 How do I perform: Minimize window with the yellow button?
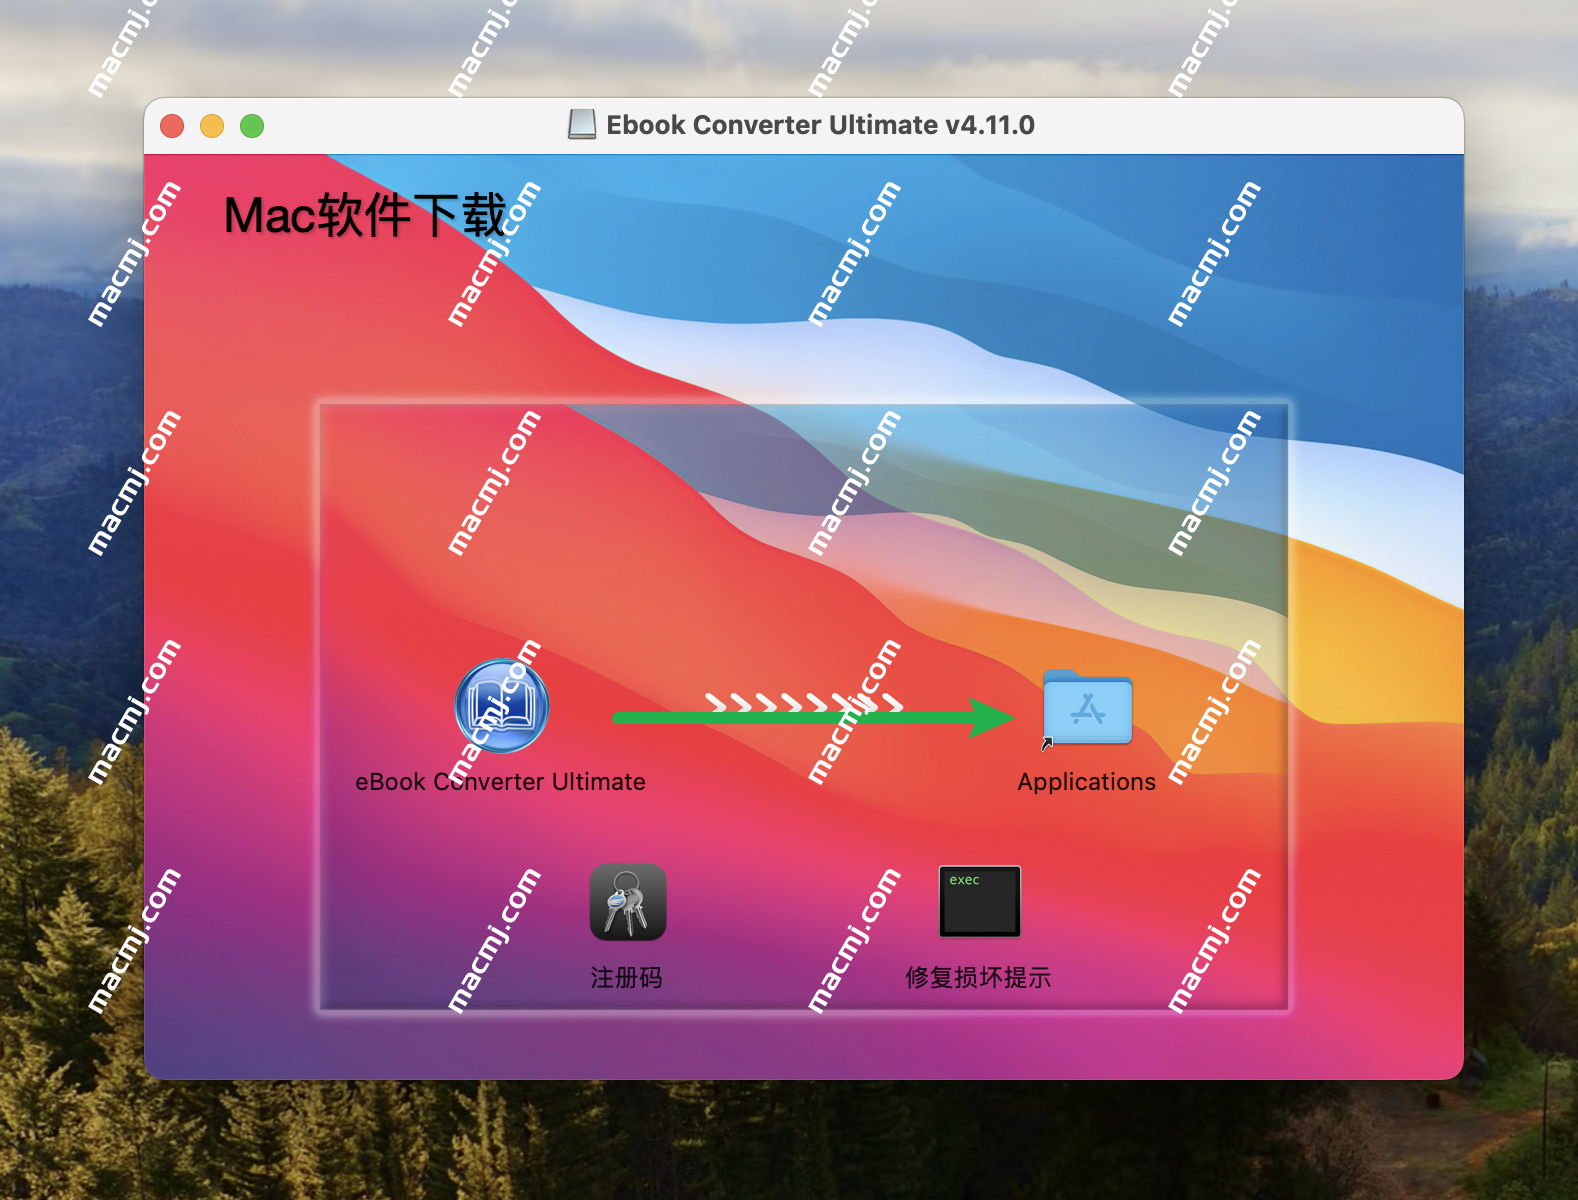tap(212, 126)
